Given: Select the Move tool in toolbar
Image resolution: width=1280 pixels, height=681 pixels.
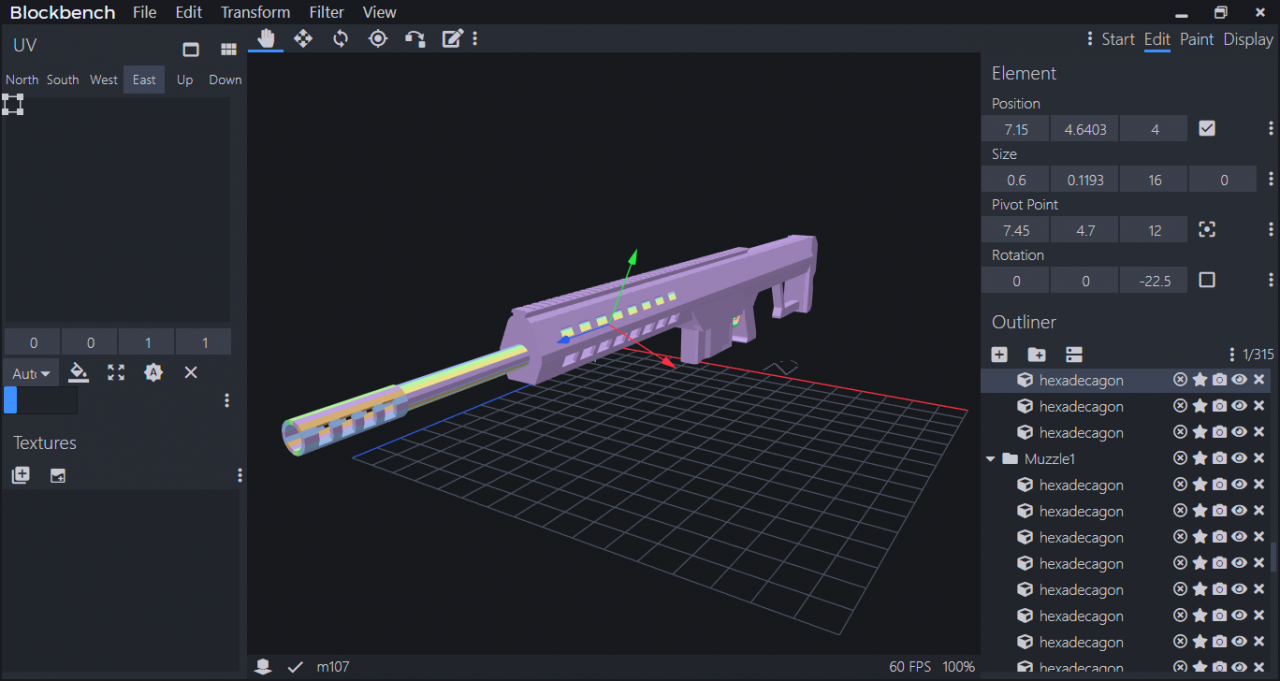Looking at the screenshot, I should 303,39.
